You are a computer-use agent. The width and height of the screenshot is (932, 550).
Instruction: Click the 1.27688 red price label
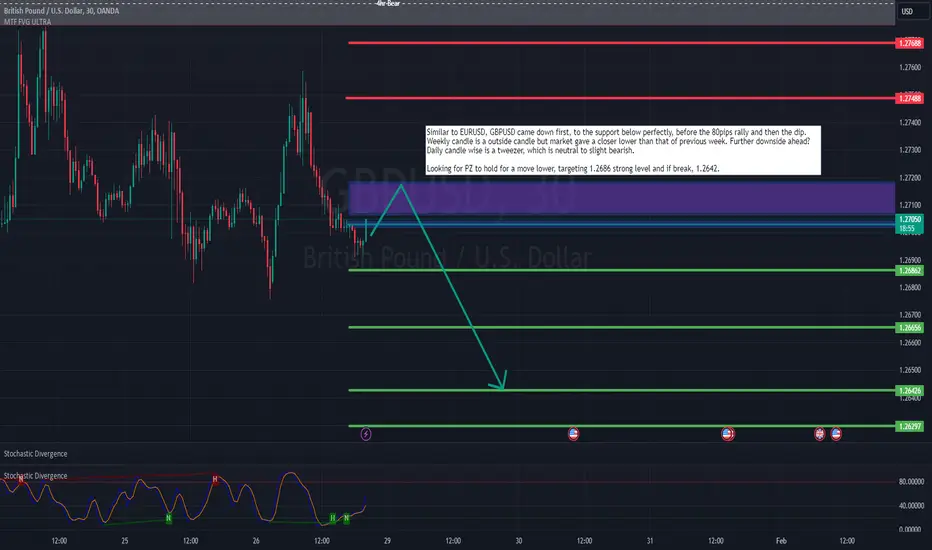909,43
